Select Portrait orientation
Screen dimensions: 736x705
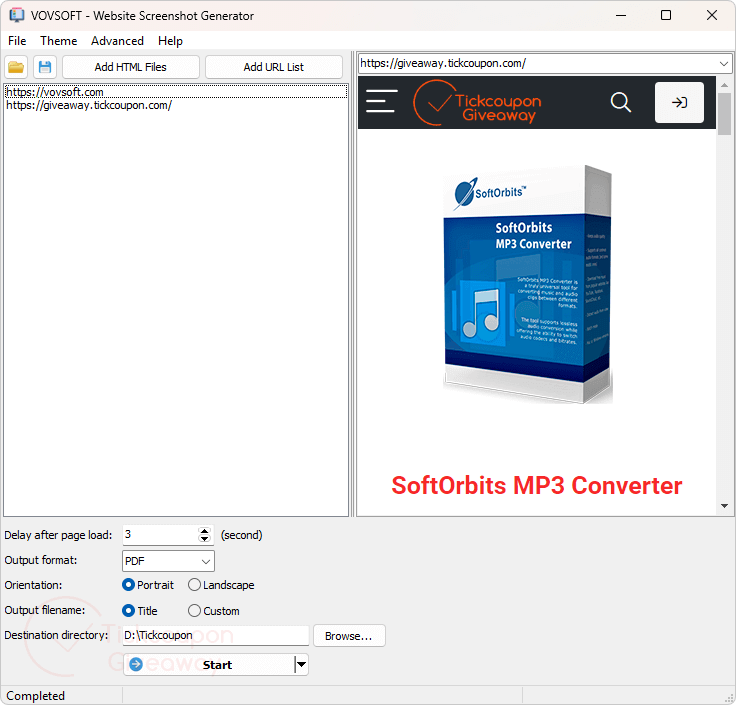(147, 585)
